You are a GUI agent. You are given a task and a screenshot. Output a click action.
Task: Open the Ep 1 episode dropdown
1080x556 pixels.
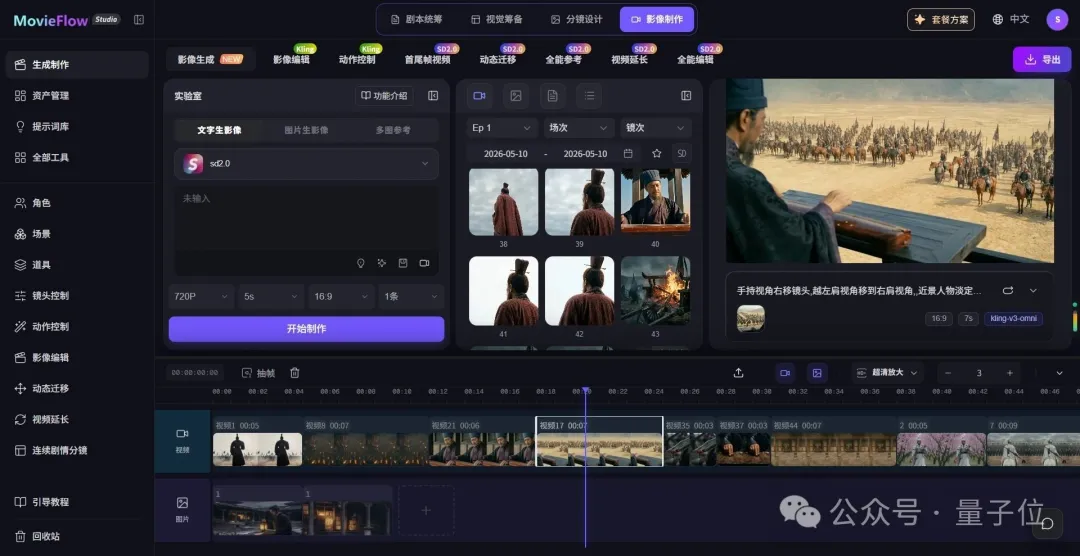pyautogui.click(x=503, y=128)
